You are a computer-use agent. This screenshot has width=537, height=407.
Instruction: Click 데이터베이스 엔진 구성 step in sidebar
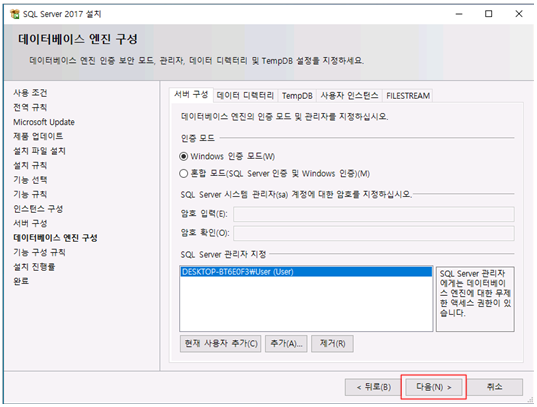pos(55,238)
